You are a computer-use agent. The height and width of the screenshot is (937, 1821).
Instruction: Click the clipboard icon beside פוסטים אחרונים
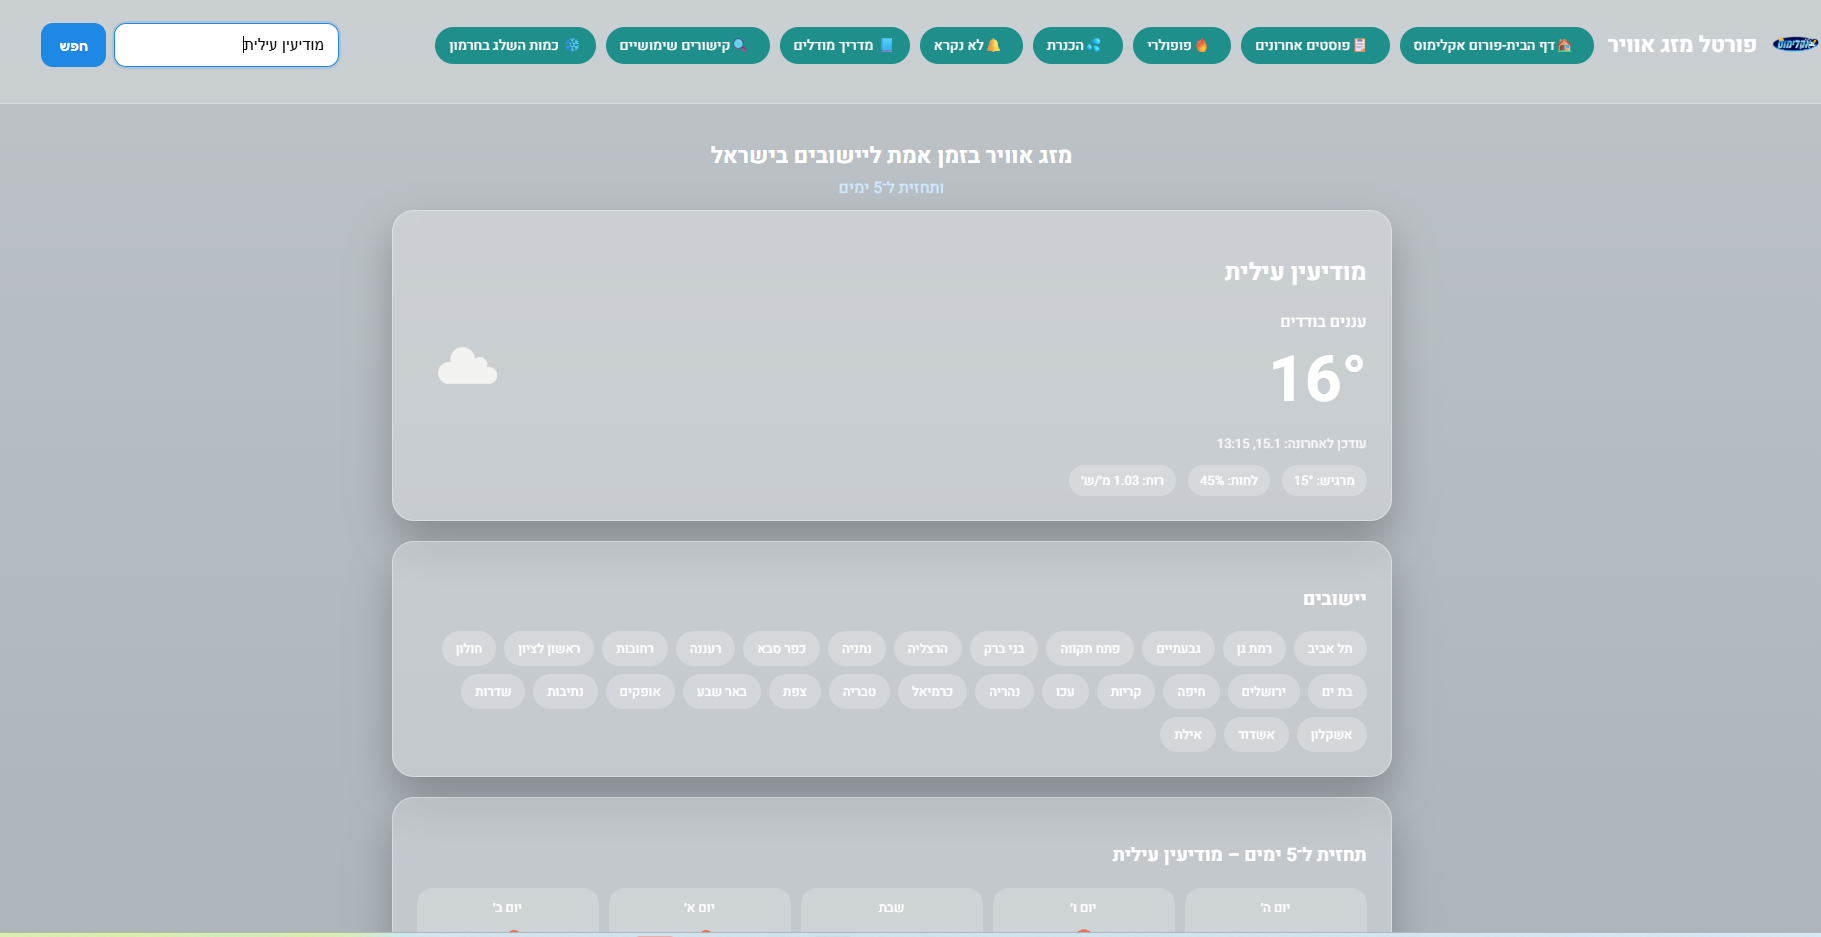(1360, 45)
